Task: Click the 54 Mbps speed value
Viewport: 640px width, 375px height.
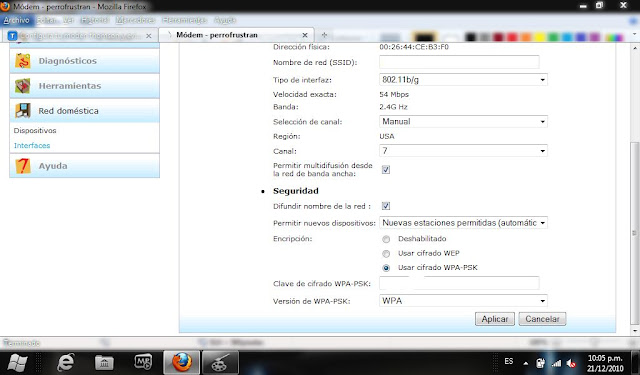Action: pyautogui.click(x=394, y=94)
